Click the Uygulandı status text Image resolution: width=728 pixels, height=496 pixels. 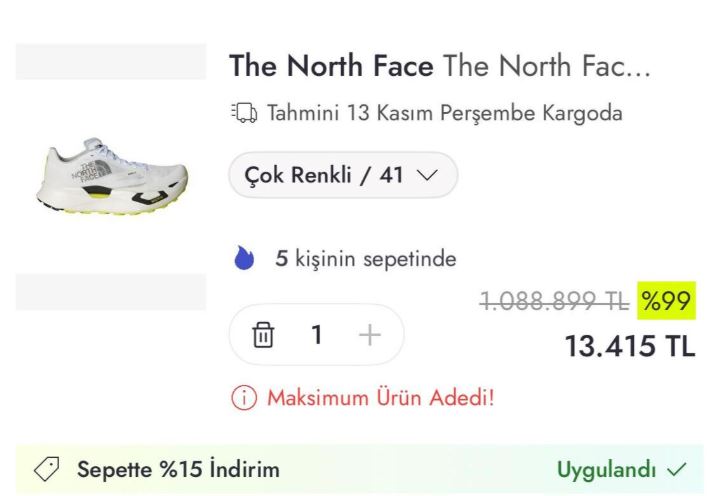[606, 469]
